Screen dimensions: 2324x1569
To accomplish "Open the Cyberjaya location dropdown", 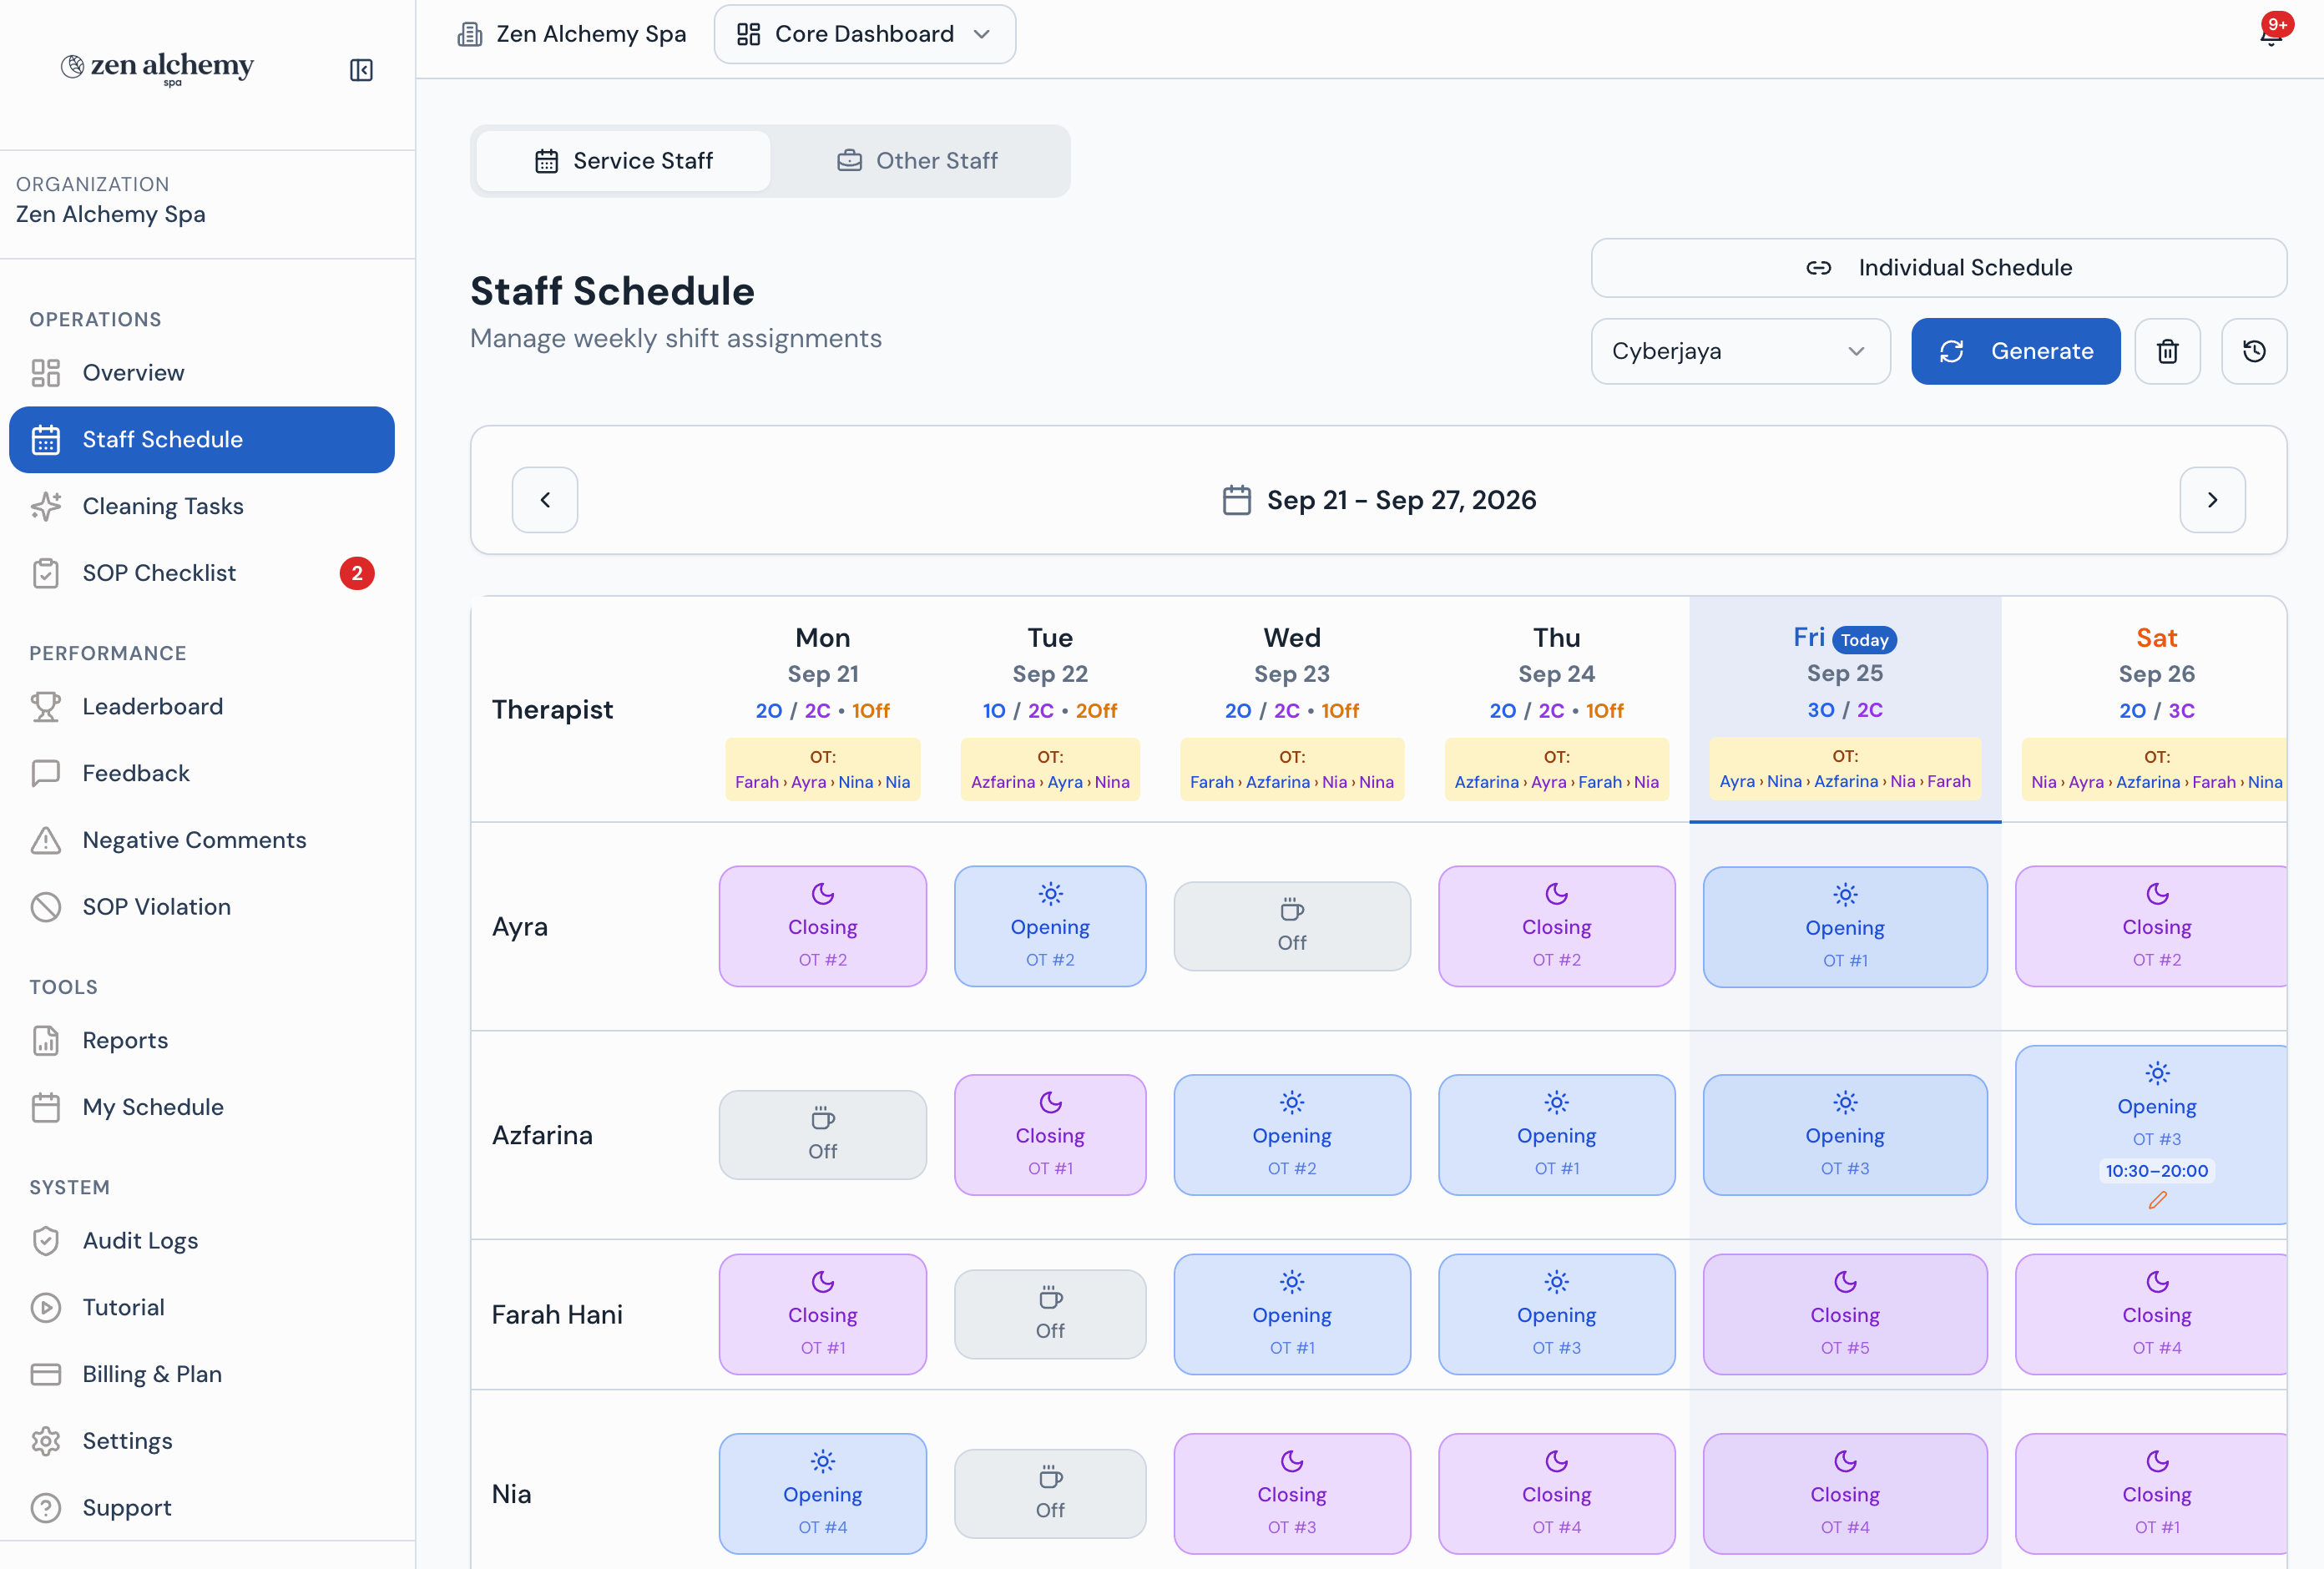I will (x=1740, y=351).
